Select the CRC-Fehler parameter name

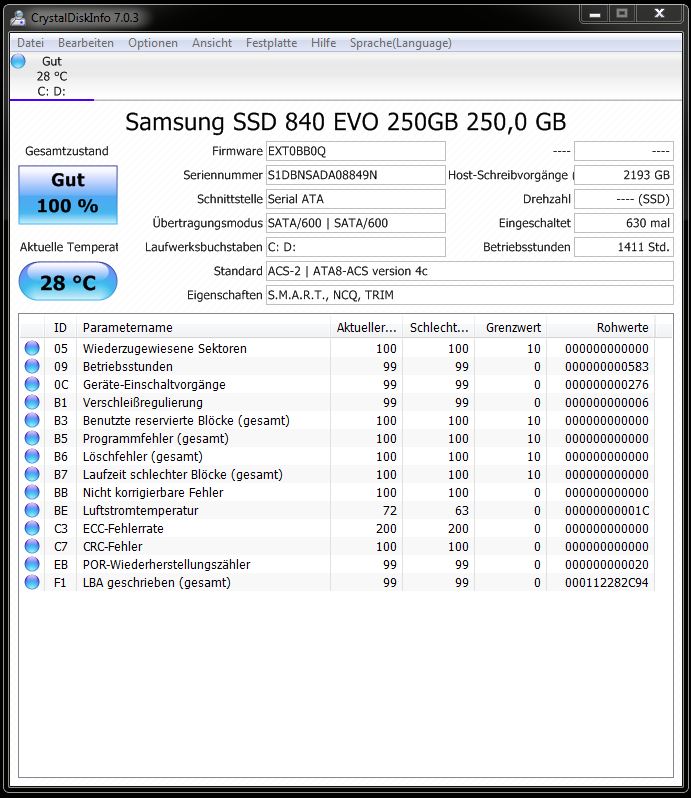tap(112, 547)
